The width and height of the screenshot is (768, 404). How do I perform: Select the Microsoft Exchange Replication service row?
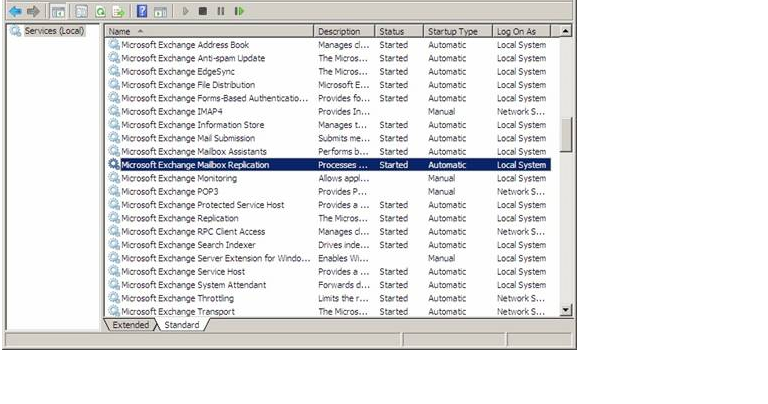(328, 218)
